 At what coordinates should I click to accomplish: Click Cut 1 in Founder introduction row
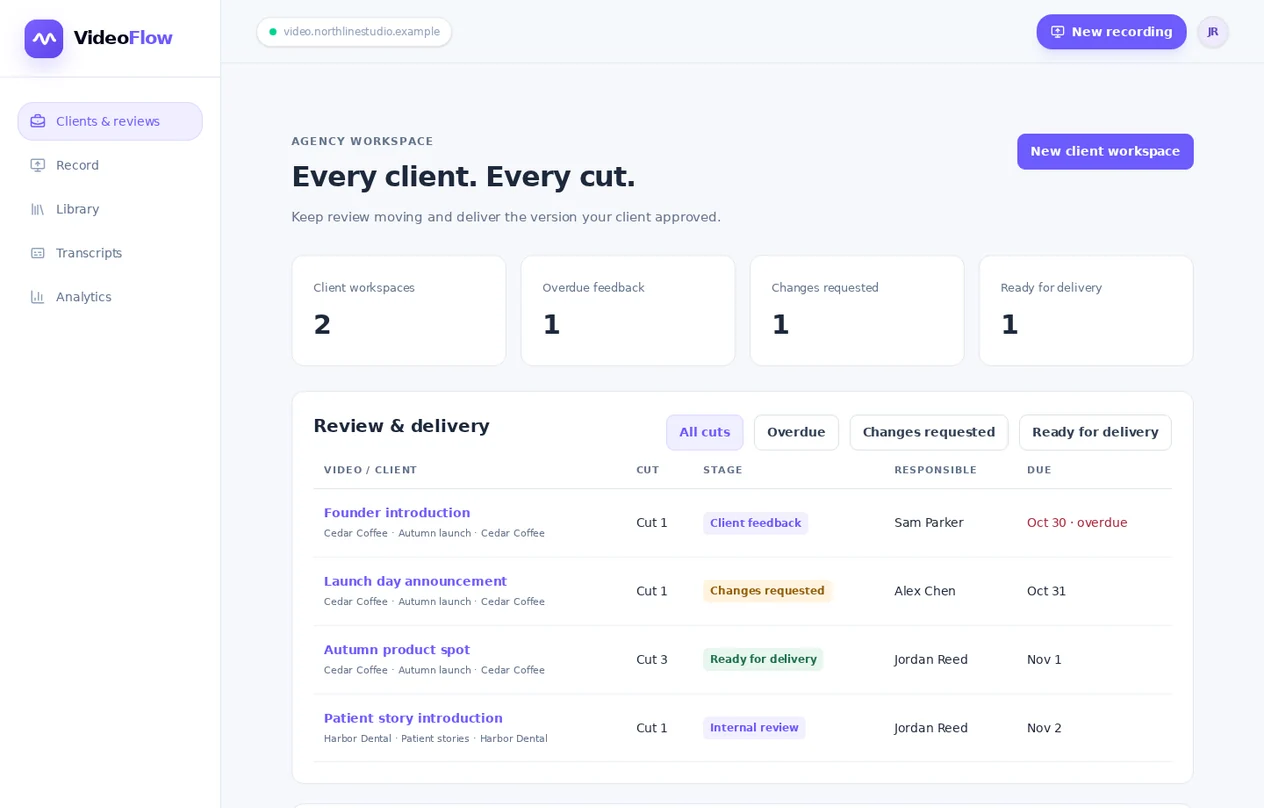(x=652, y=523)
